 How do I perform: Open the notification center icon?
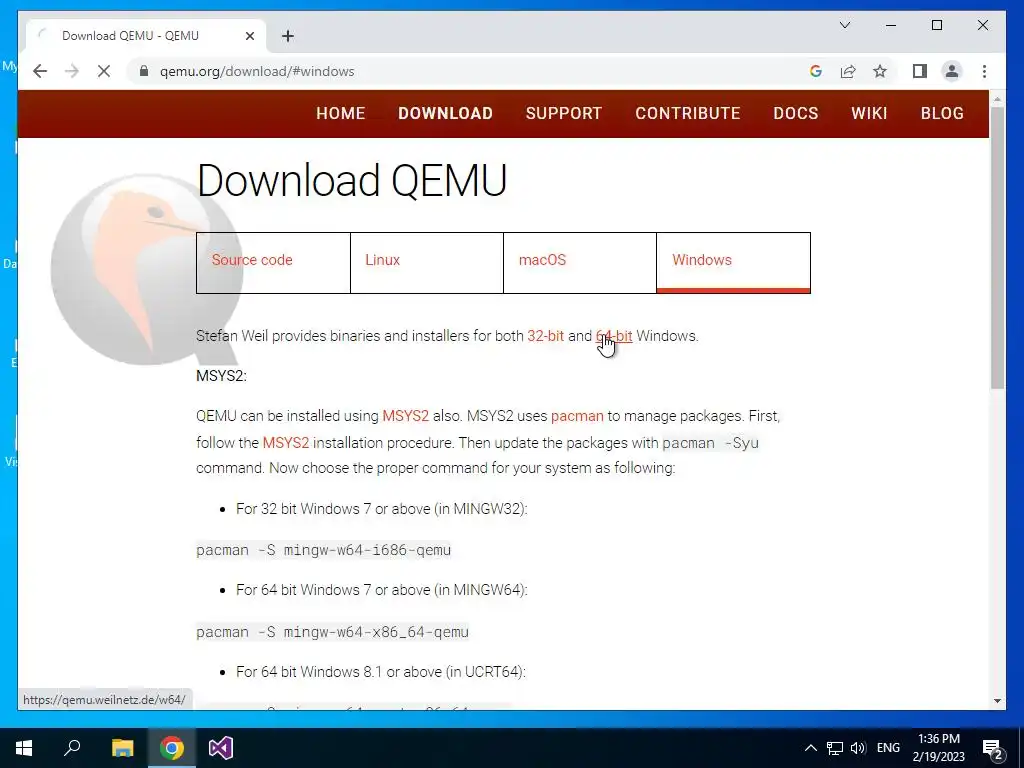(x=993, y=748)
